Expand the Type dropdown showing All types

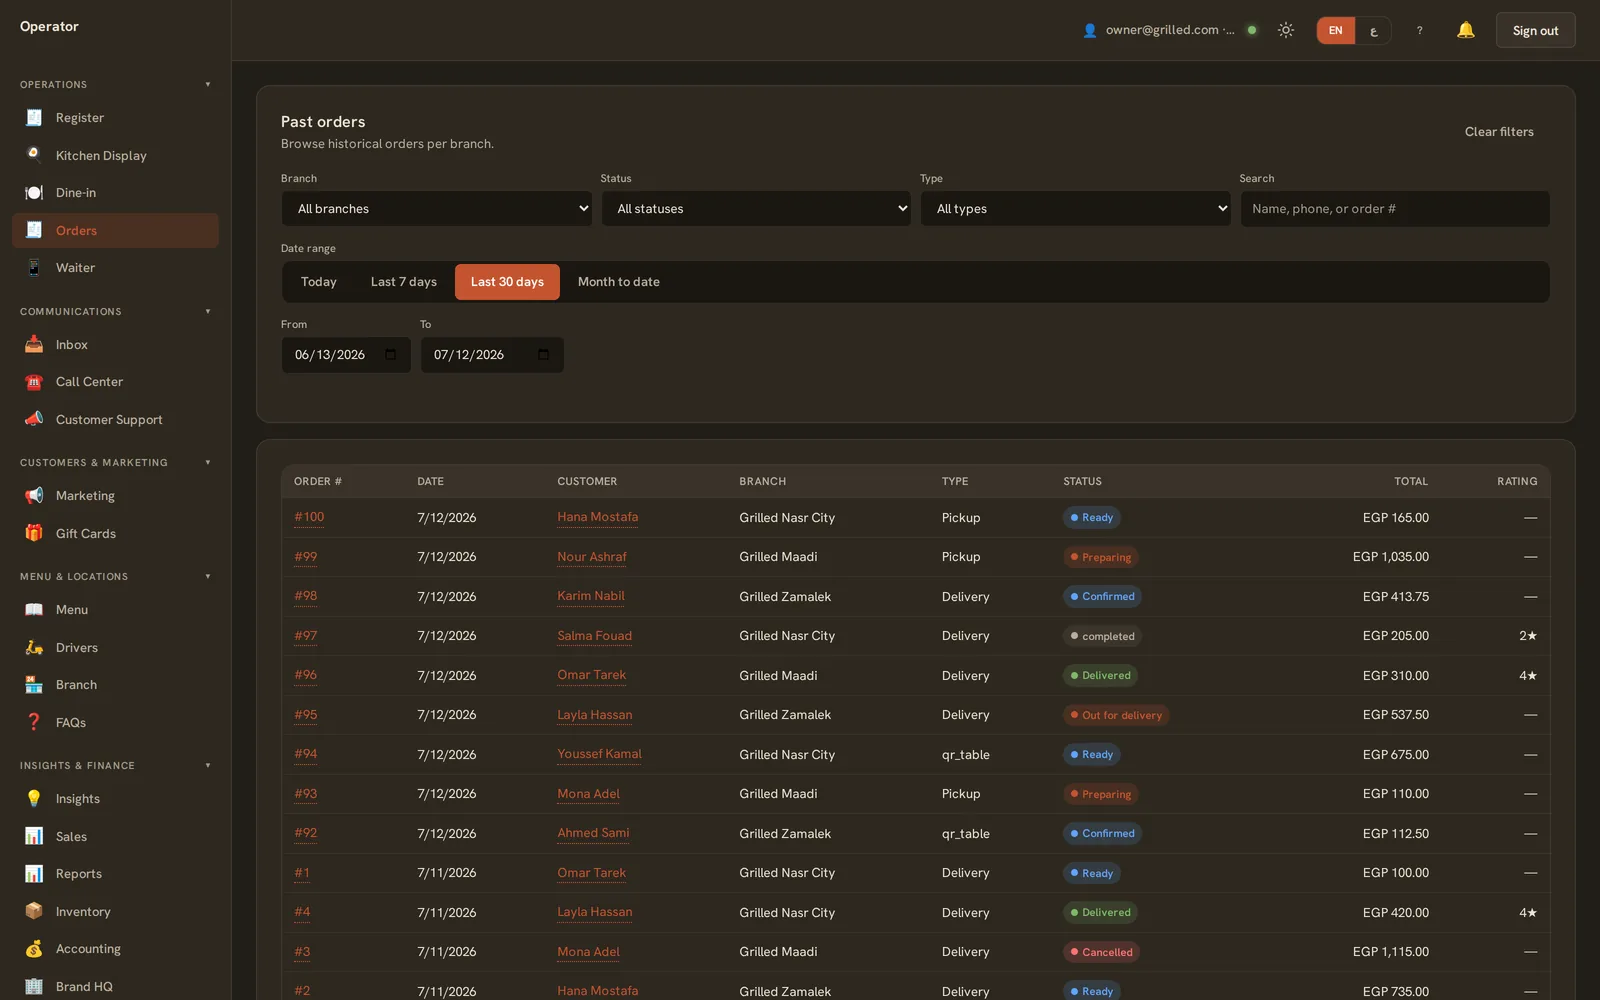[x=1075, y=208]
